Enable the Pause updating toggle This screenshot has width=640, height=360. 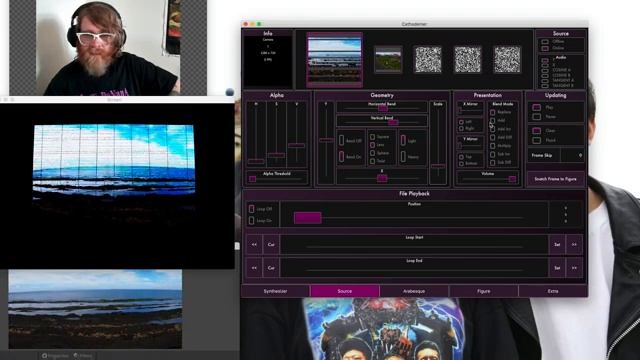537,117
